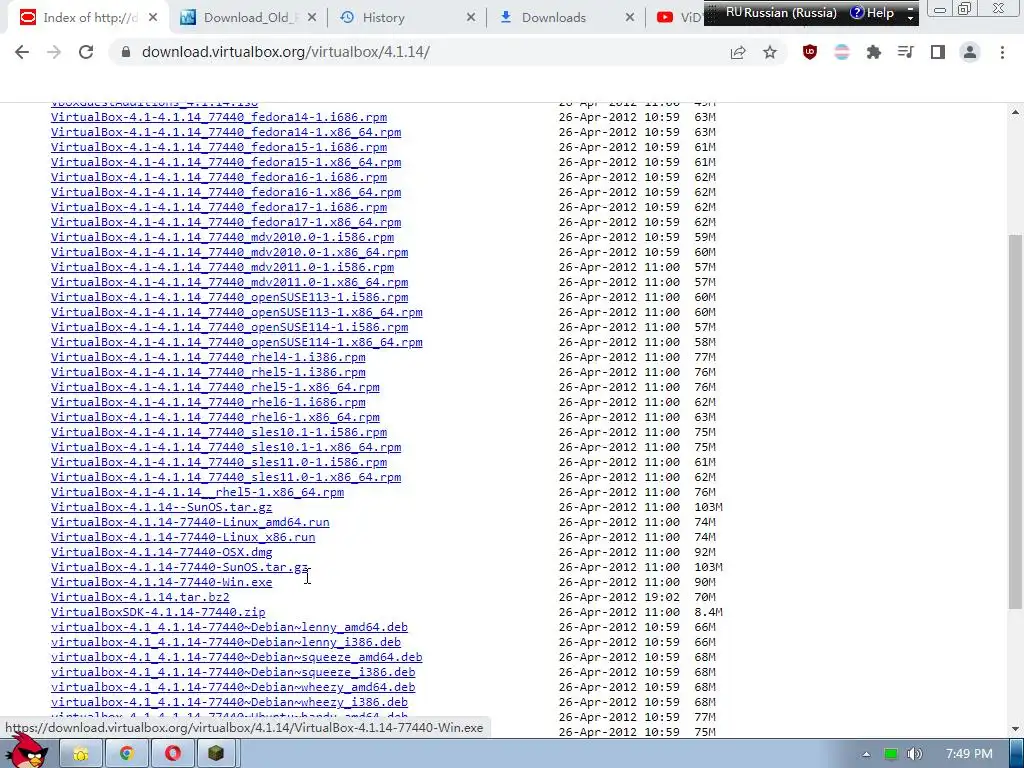
Task: Bookmark this page with the star icon
Action: coord(770,52)
